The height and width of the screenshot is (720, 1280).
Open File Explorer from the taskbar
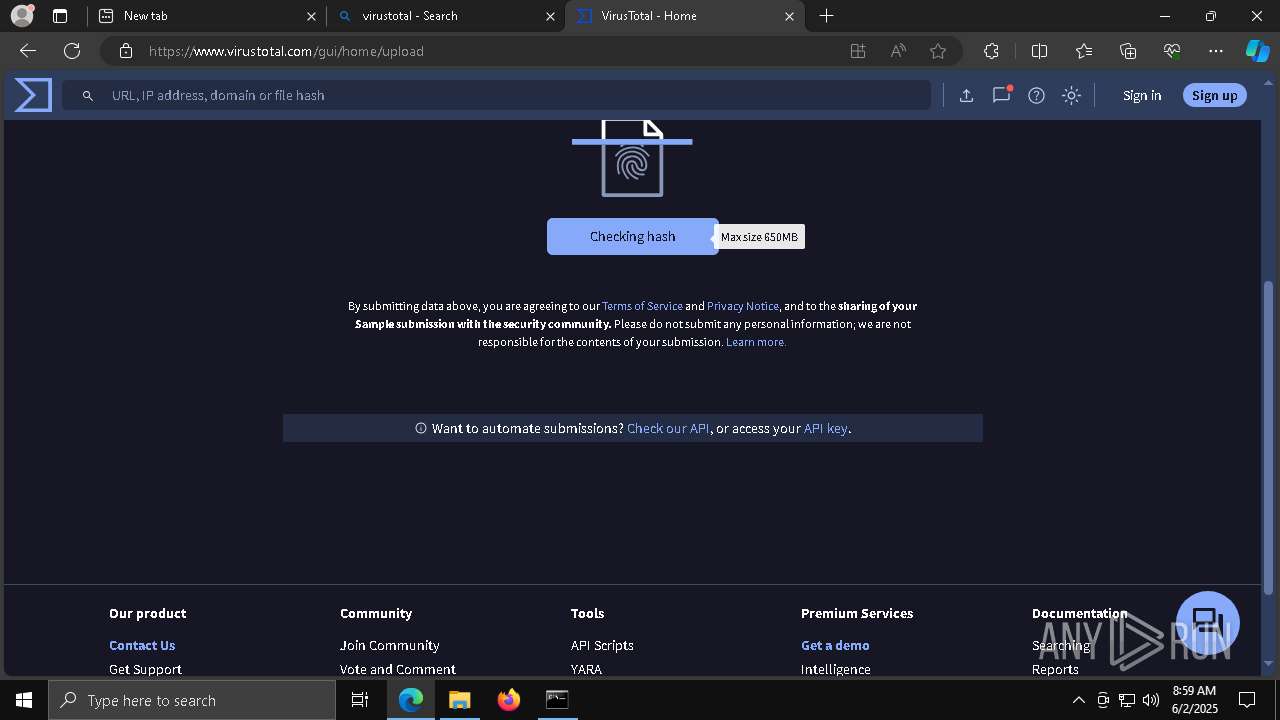pyautogui.click(x=459, y=700)
